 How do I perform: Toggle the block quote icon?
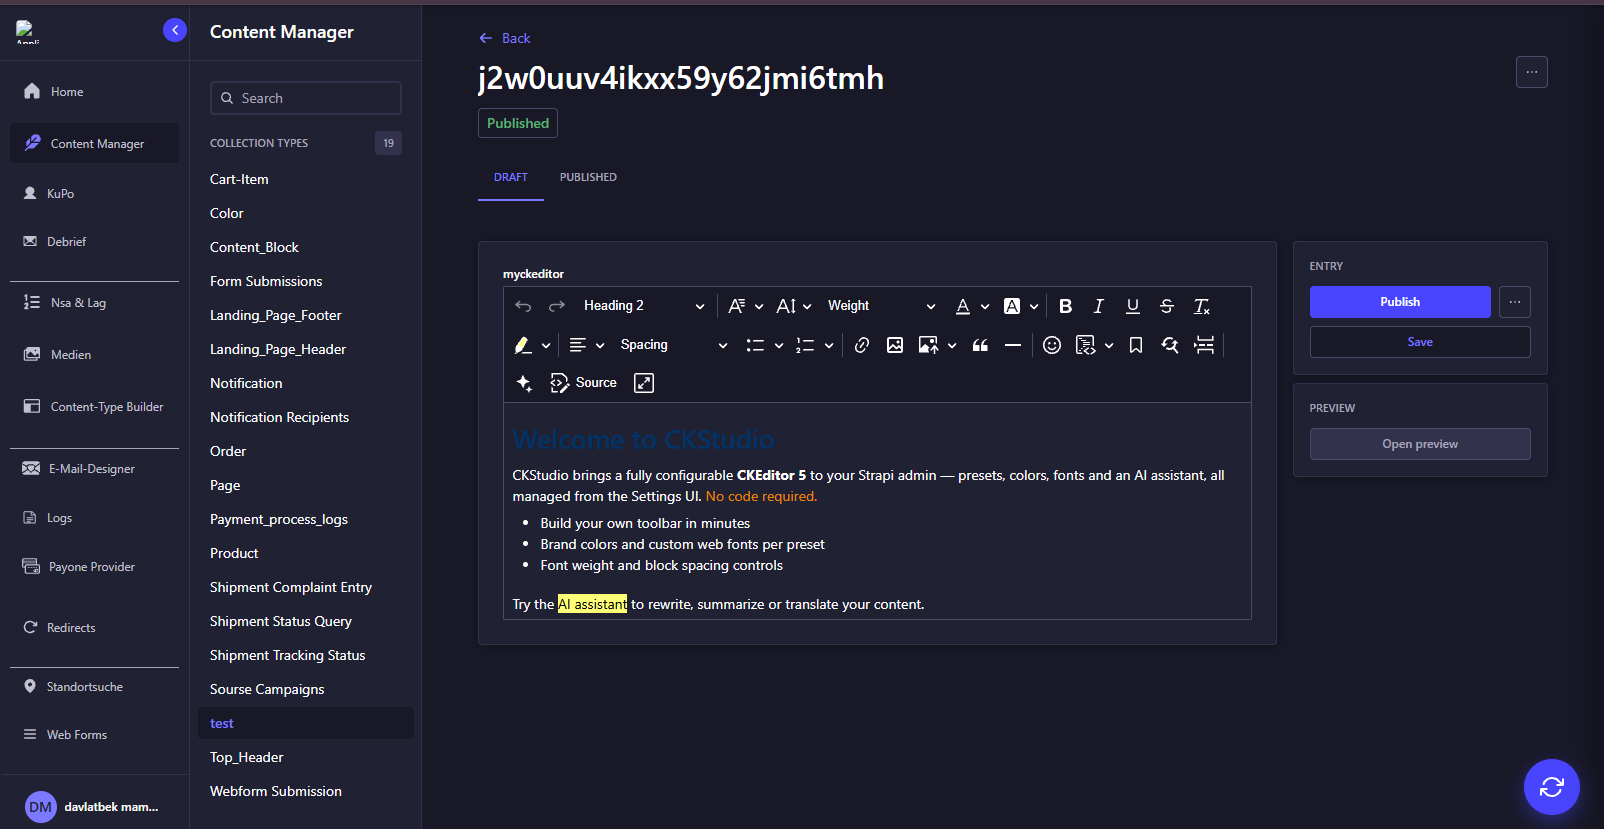coord(980,345)
